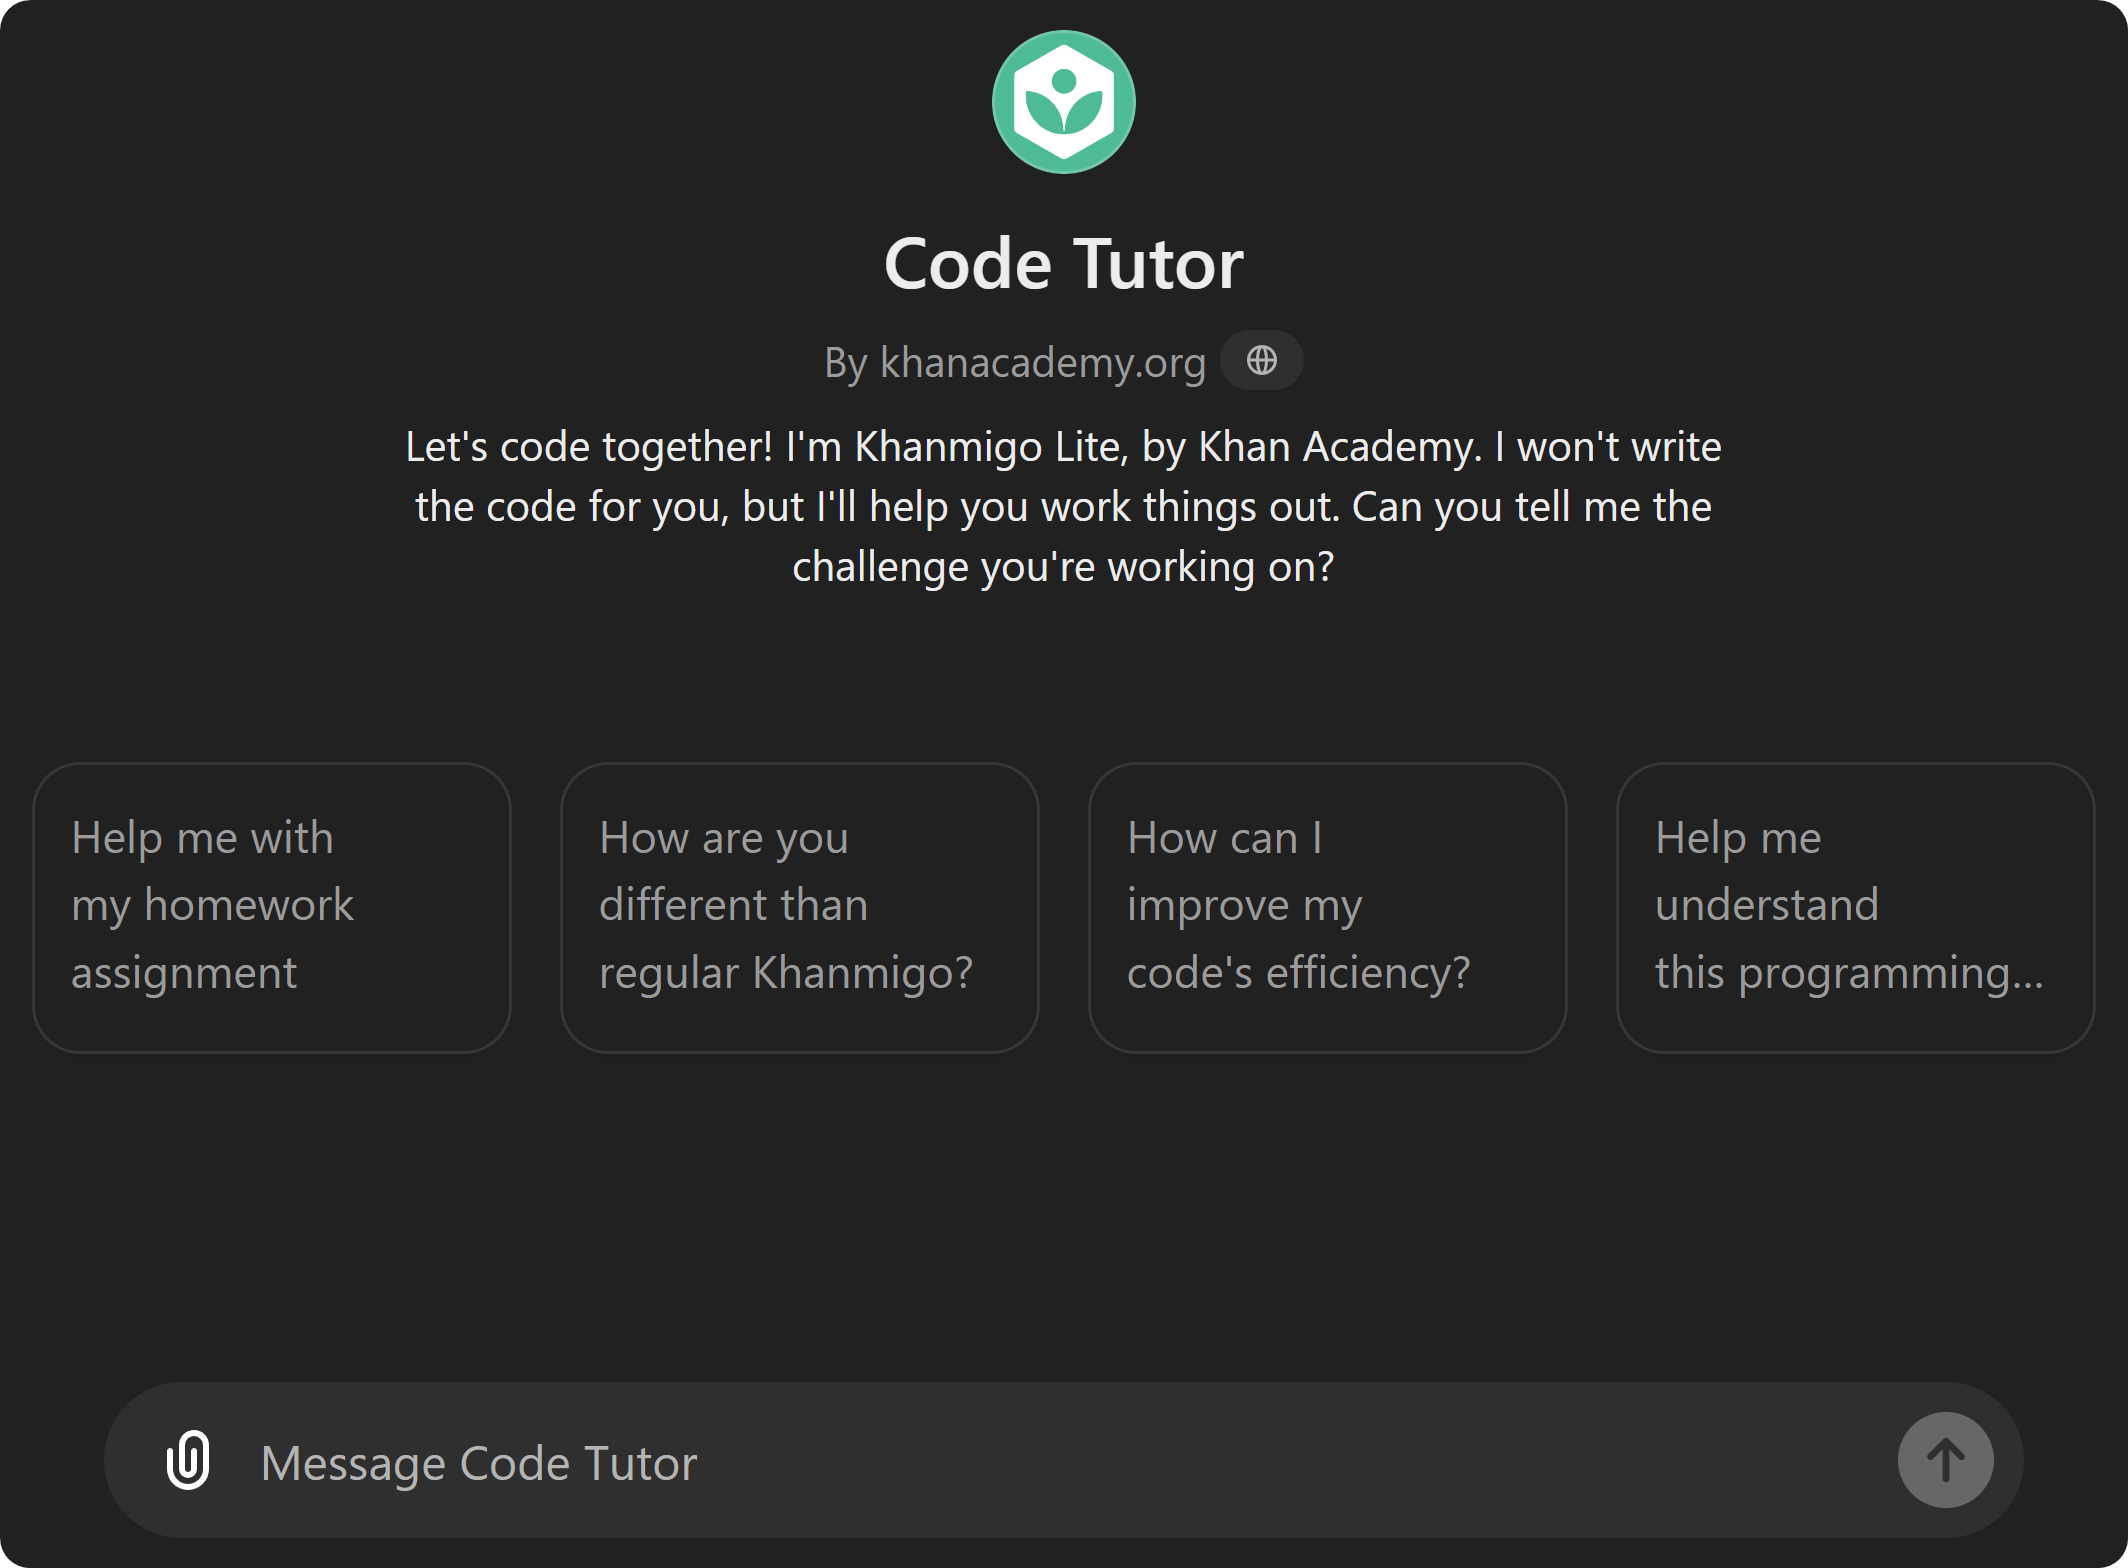Open file attachment via the paperclip
Screen dimensions: 2128x1568
point(187,1460)
